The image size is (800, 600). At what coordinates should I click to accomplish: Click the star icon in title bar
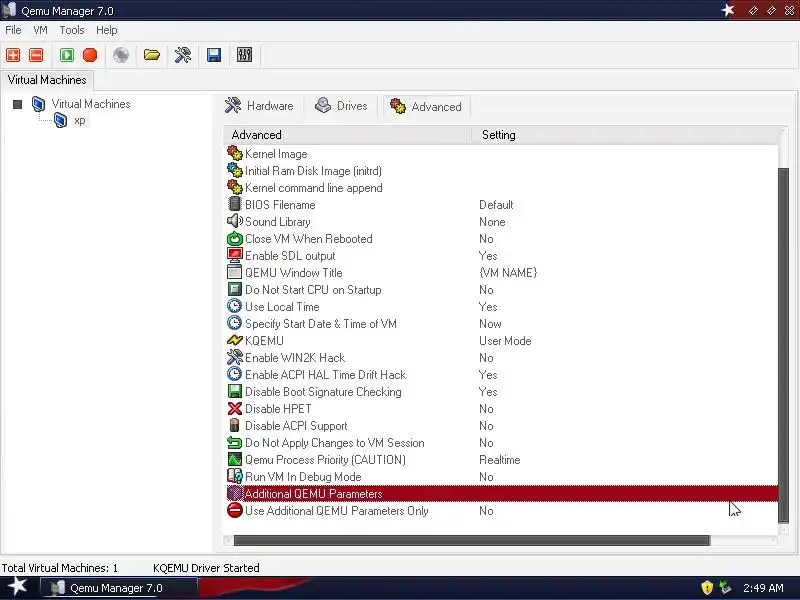pyautogui.click(x=728, y=10)
